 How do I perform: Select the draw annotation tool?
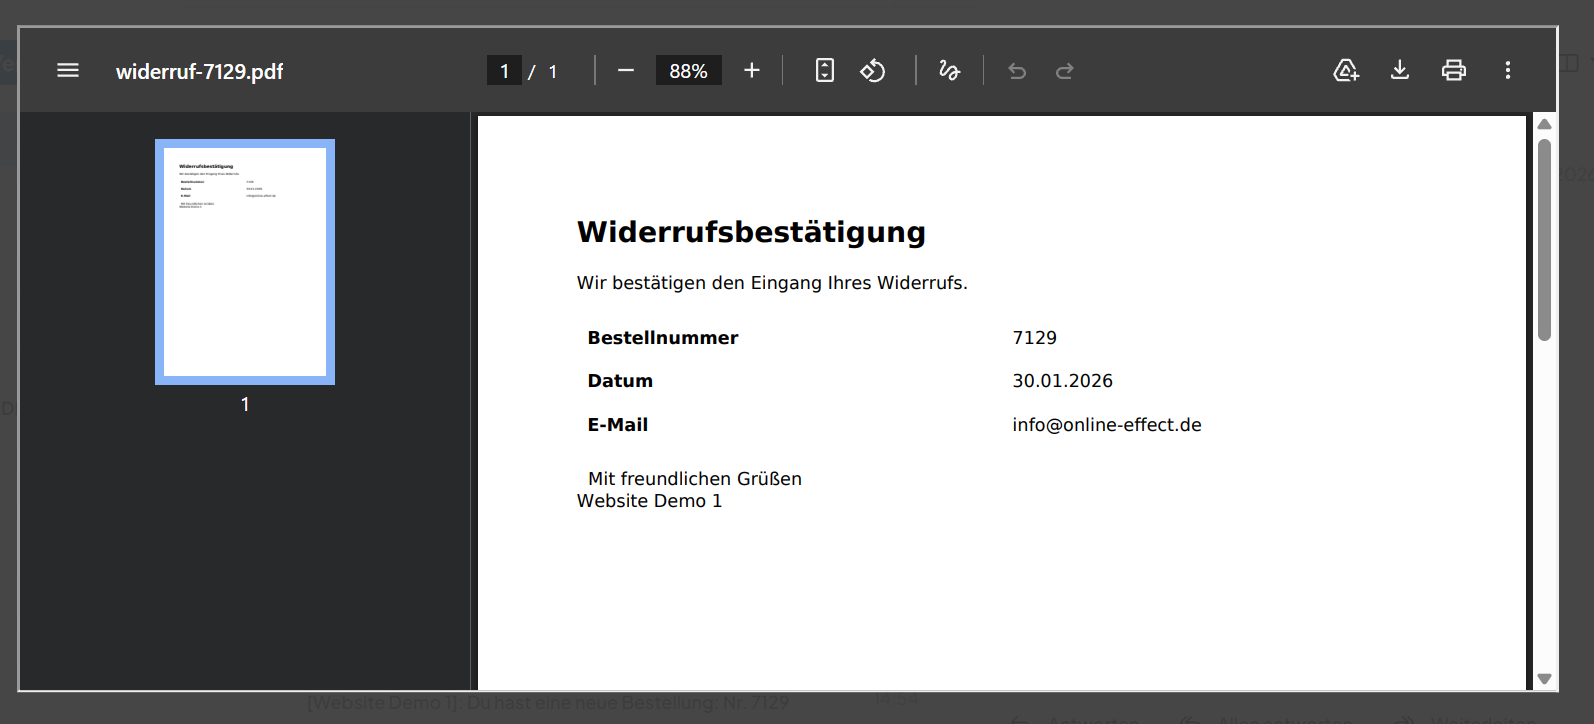point(949,70)
